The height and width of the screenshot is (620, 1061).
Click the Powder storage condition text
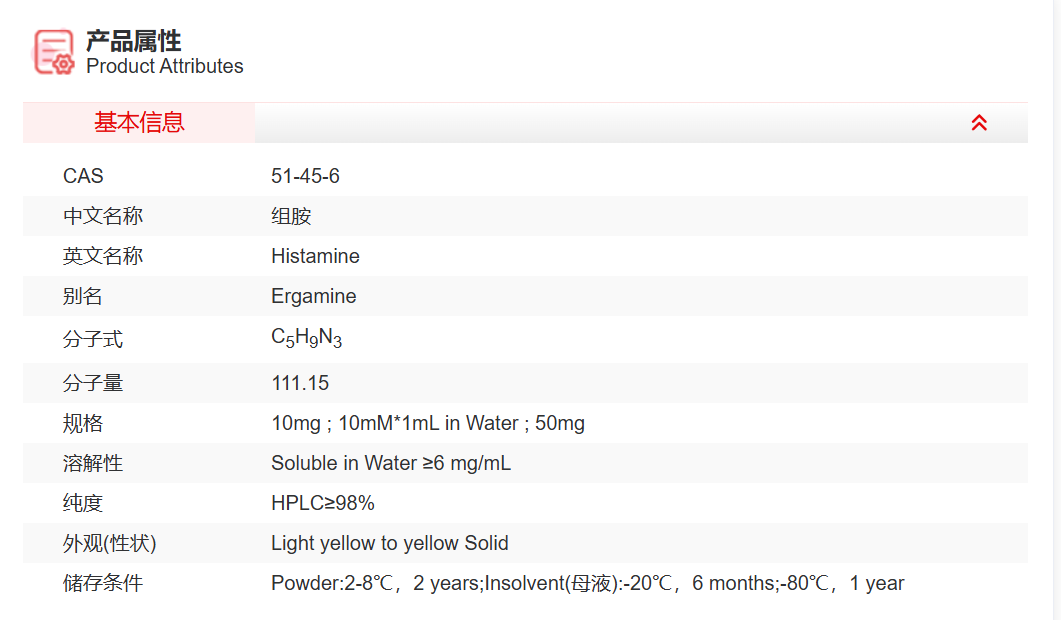point(587,583)
